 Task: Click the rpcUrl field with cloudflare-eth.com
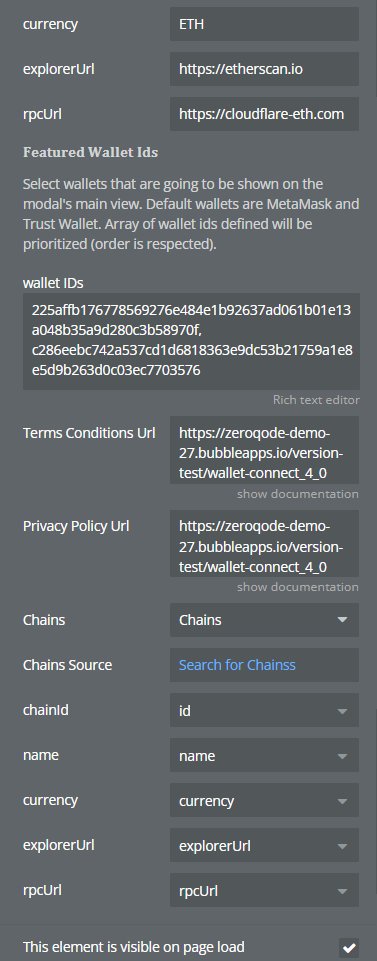tap(264, 114)
